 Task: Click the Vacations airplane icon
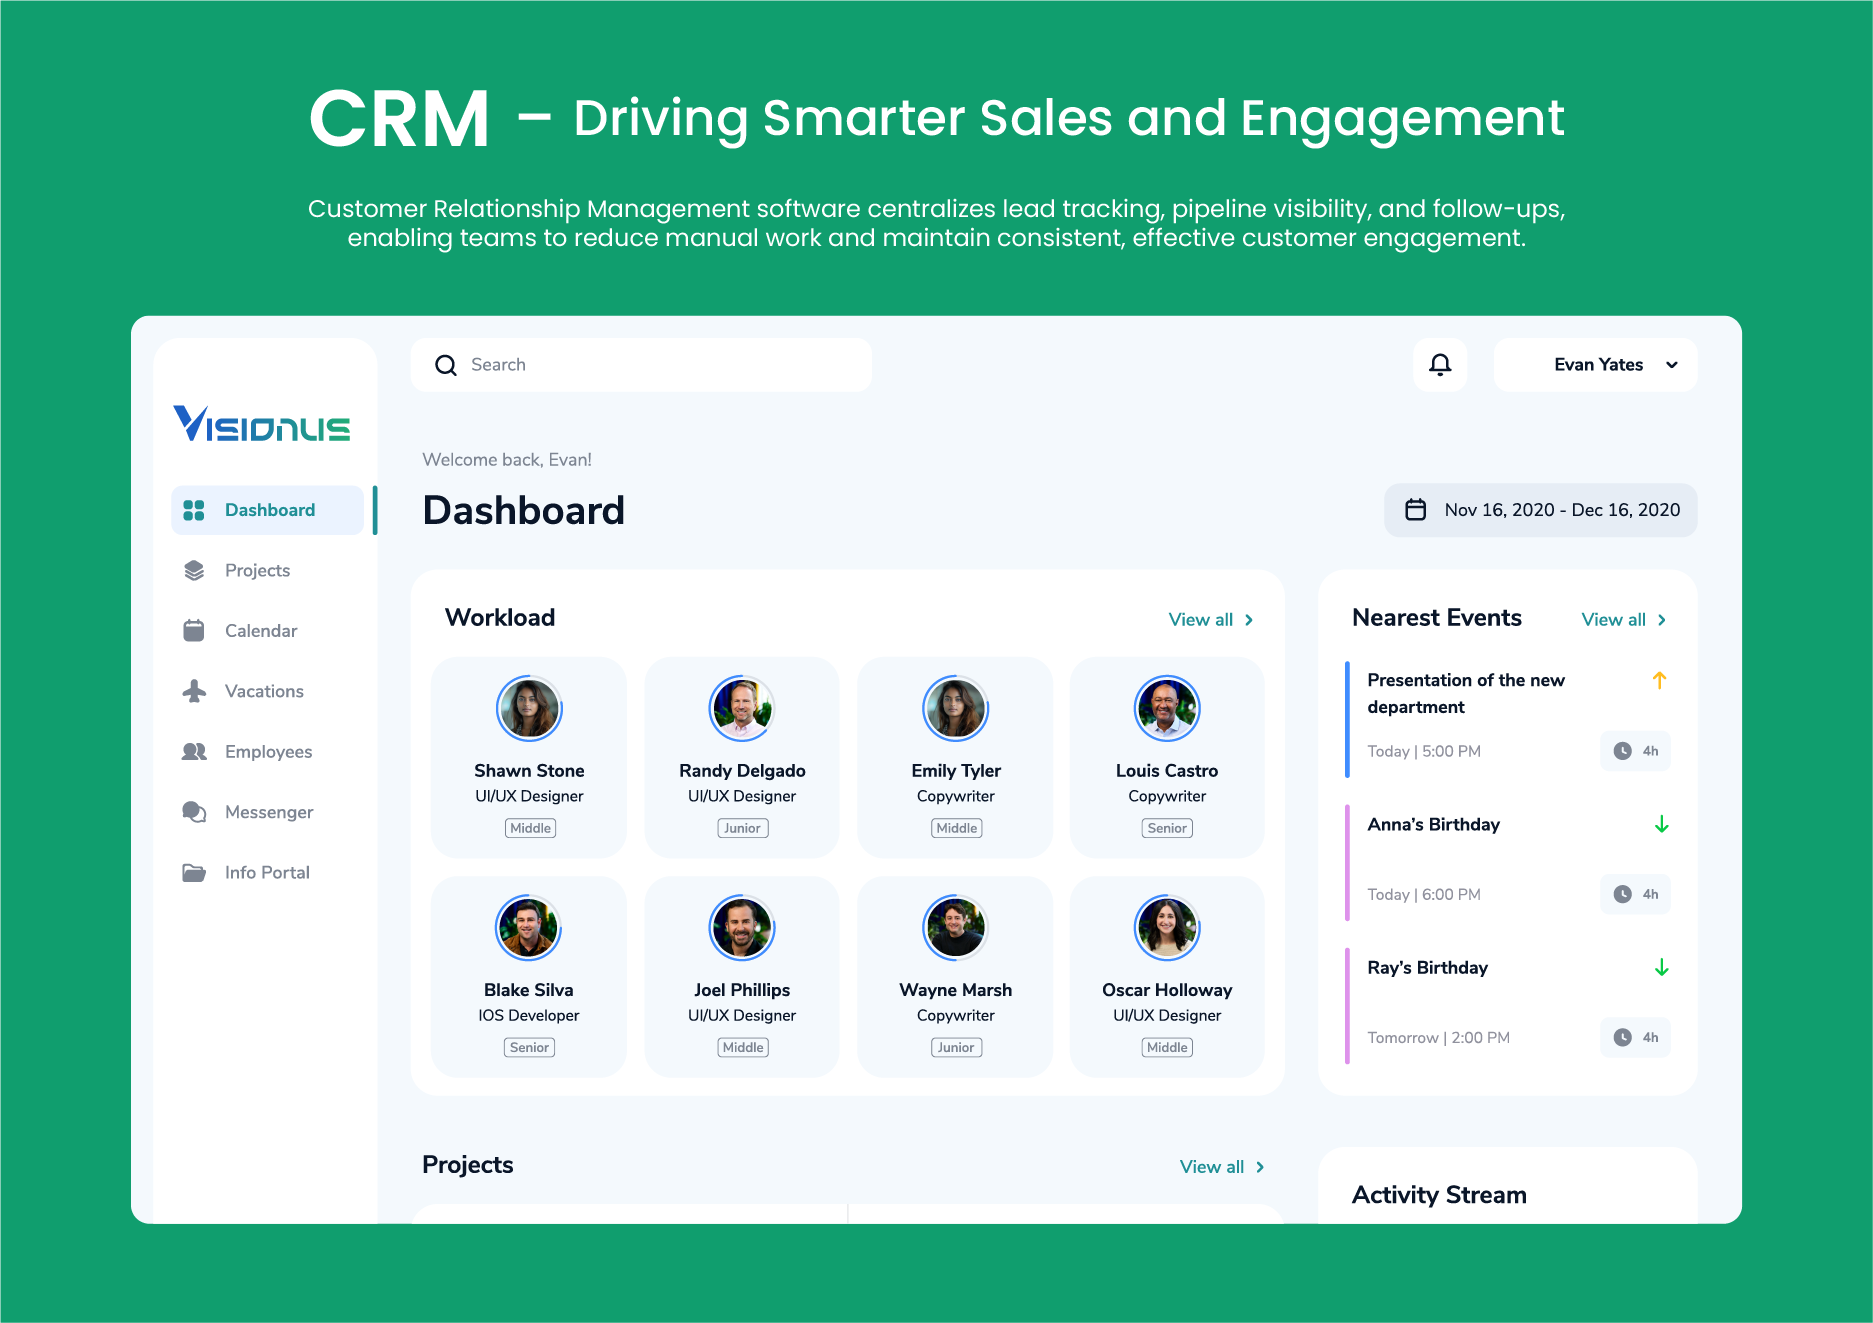tap(193, 691)
